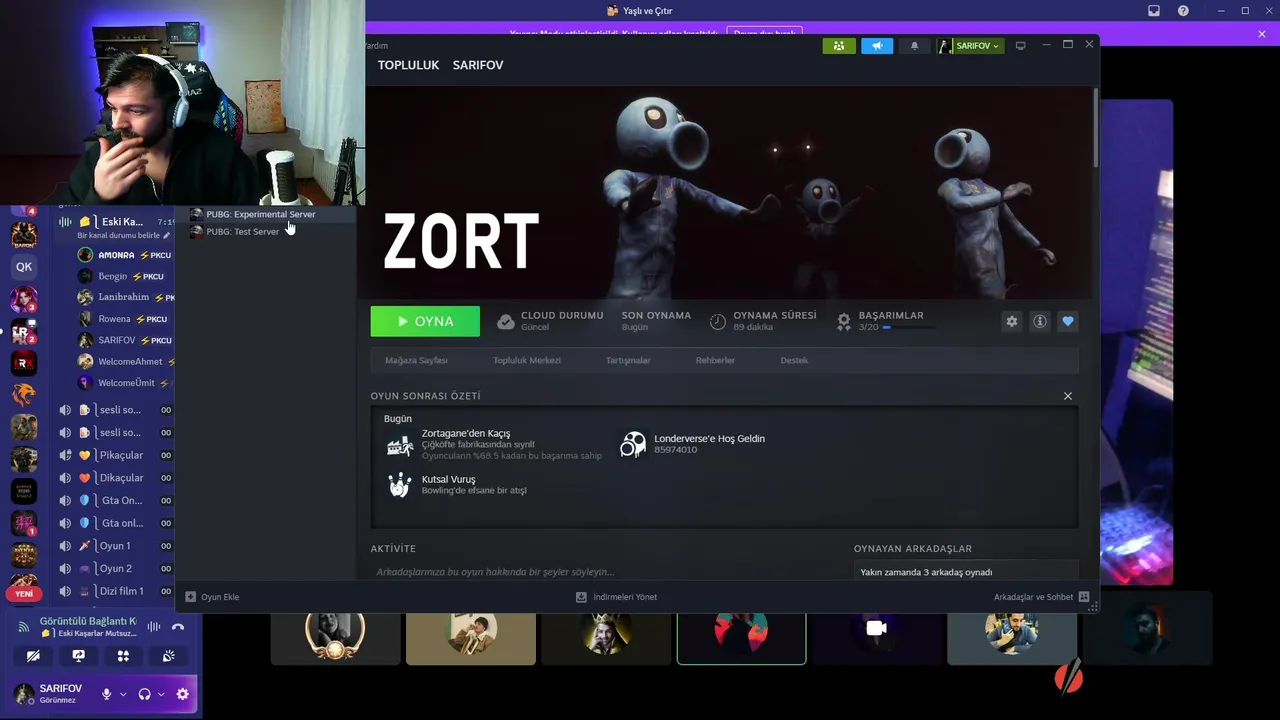Open ZORT game info icon

click(1040, 321)
